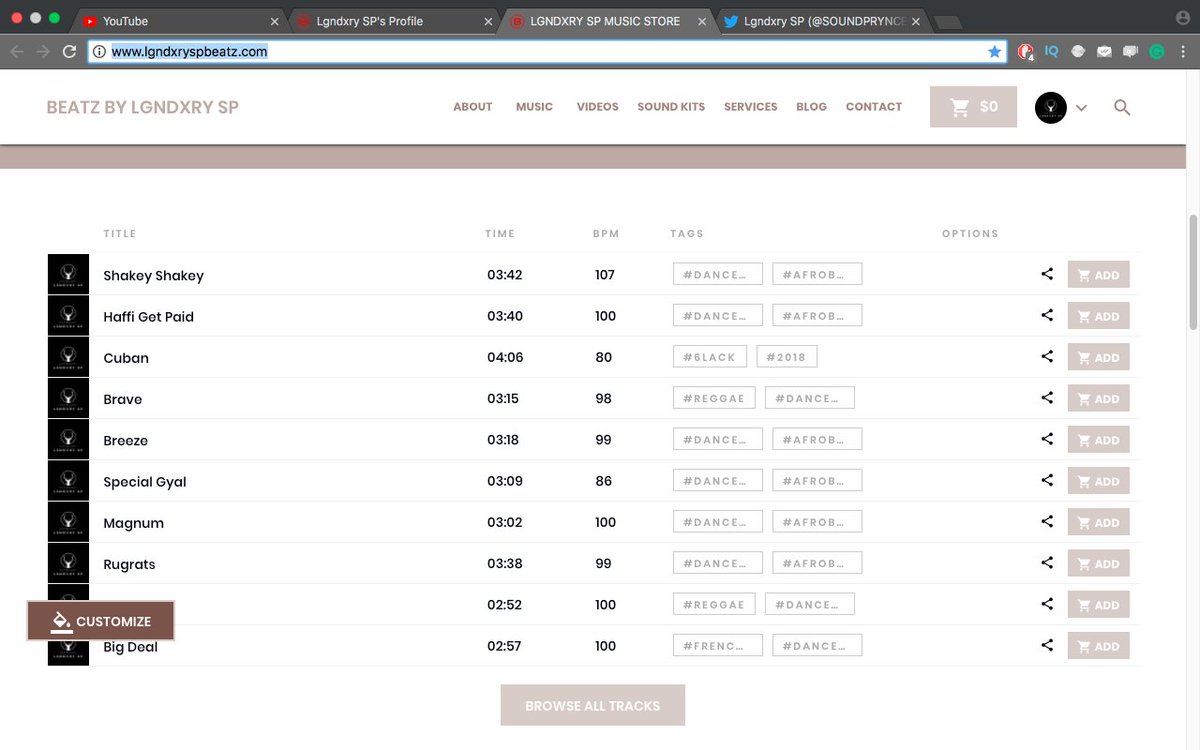Open the Special Gyal track title

pyautogui.click(x=145, y=482)
